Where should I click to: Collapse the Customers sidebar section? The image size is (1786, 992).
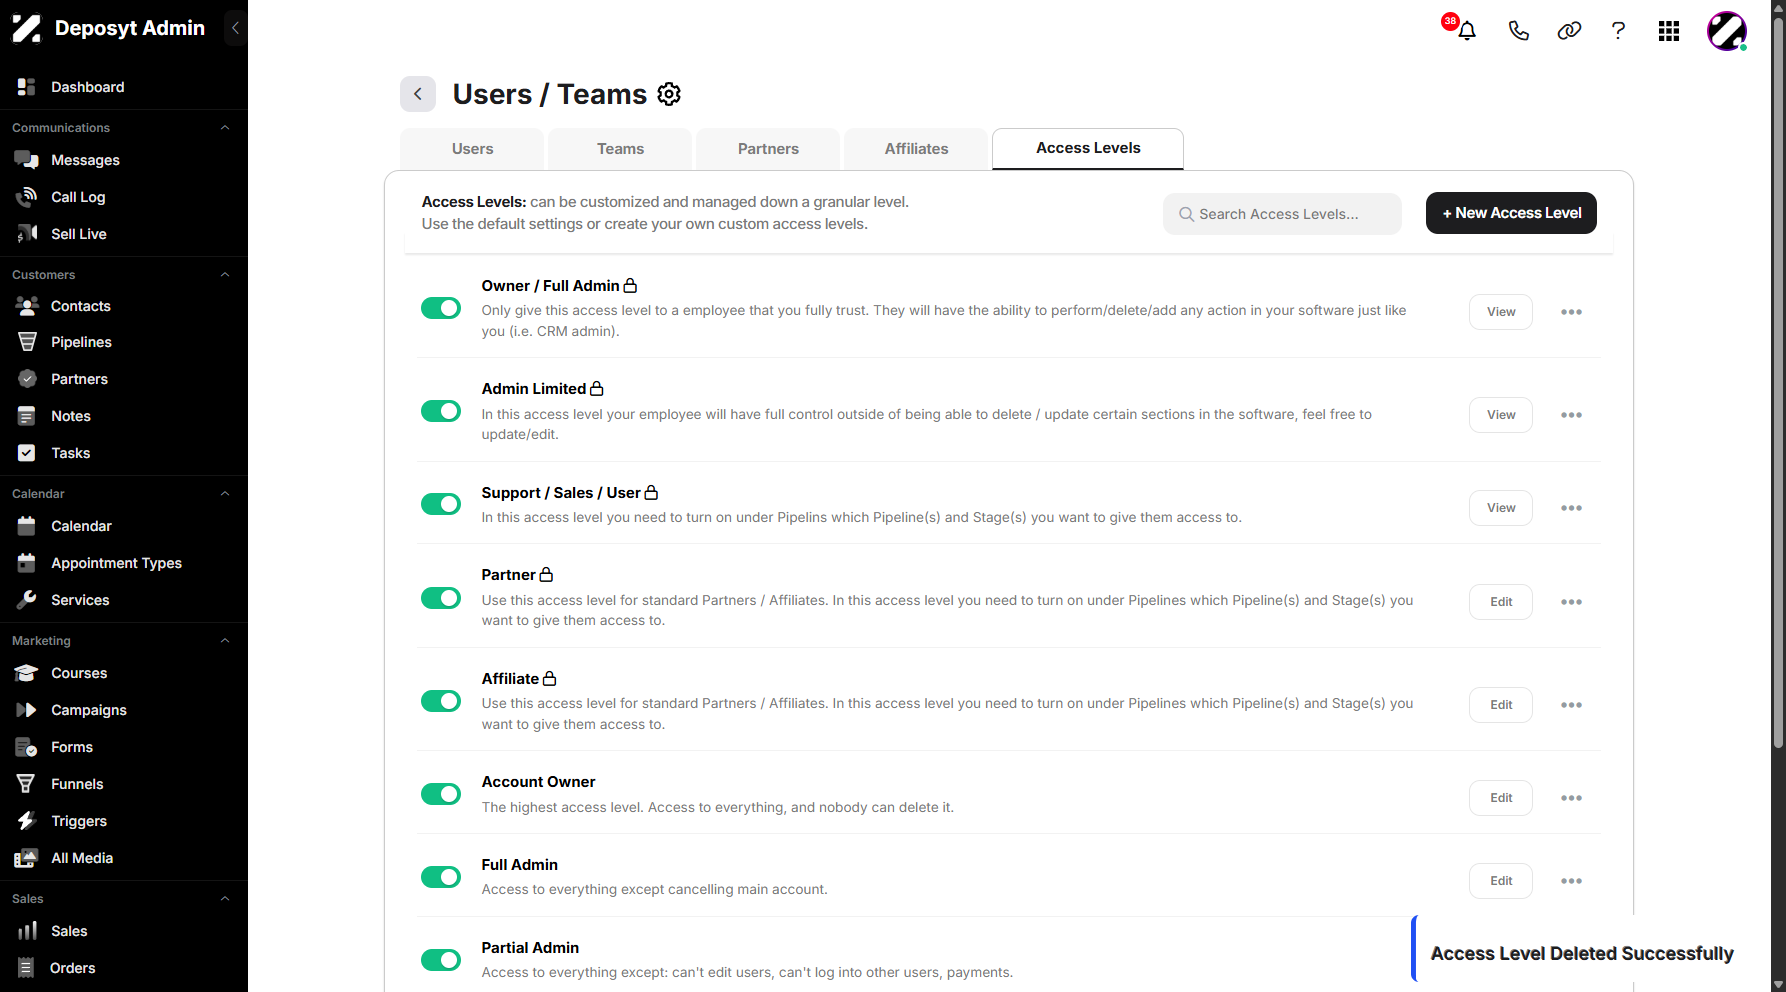[x=225, y=275]
